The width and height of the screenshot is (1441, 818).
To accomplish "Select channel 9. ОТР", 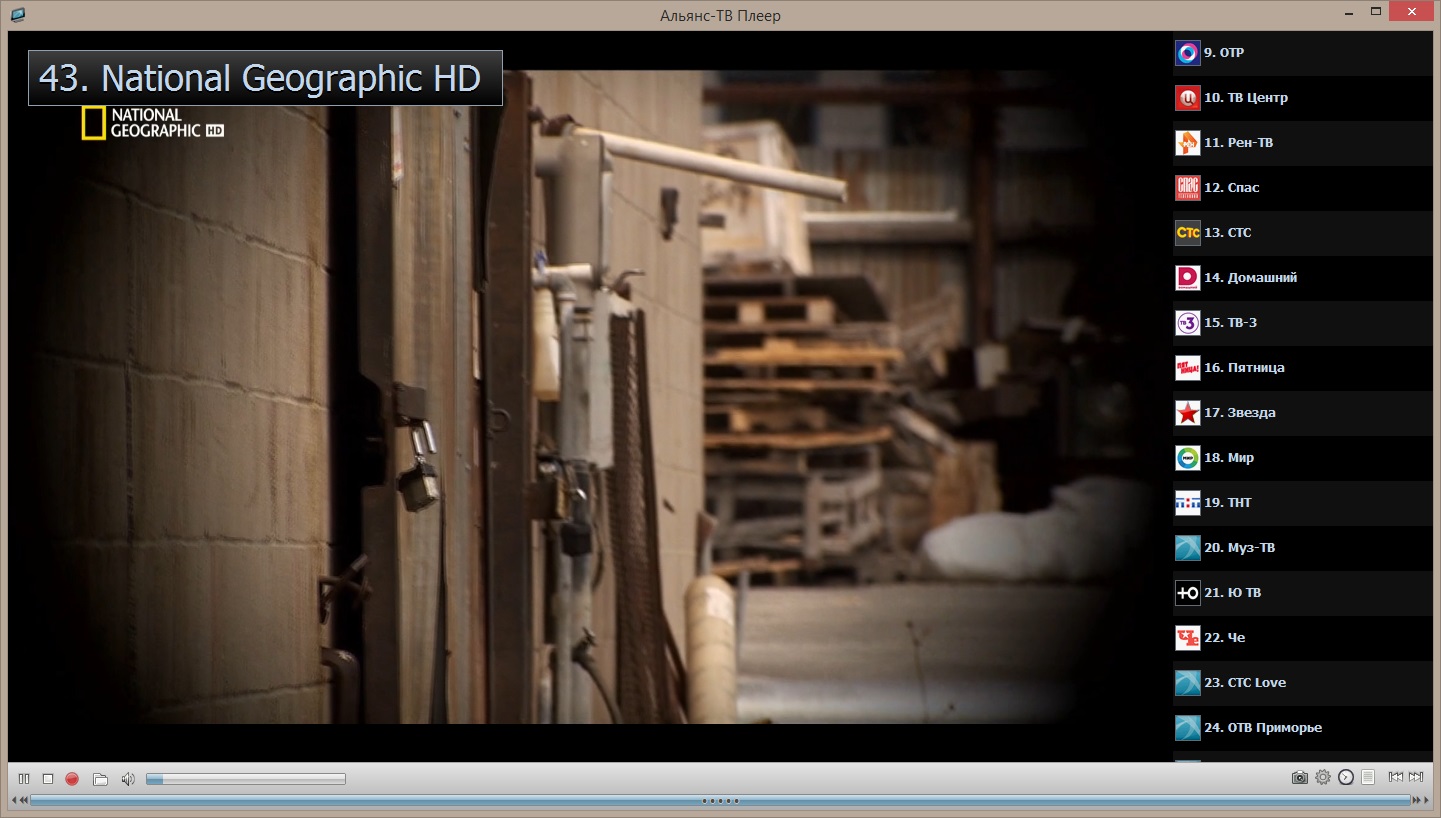I will 1303,53.
